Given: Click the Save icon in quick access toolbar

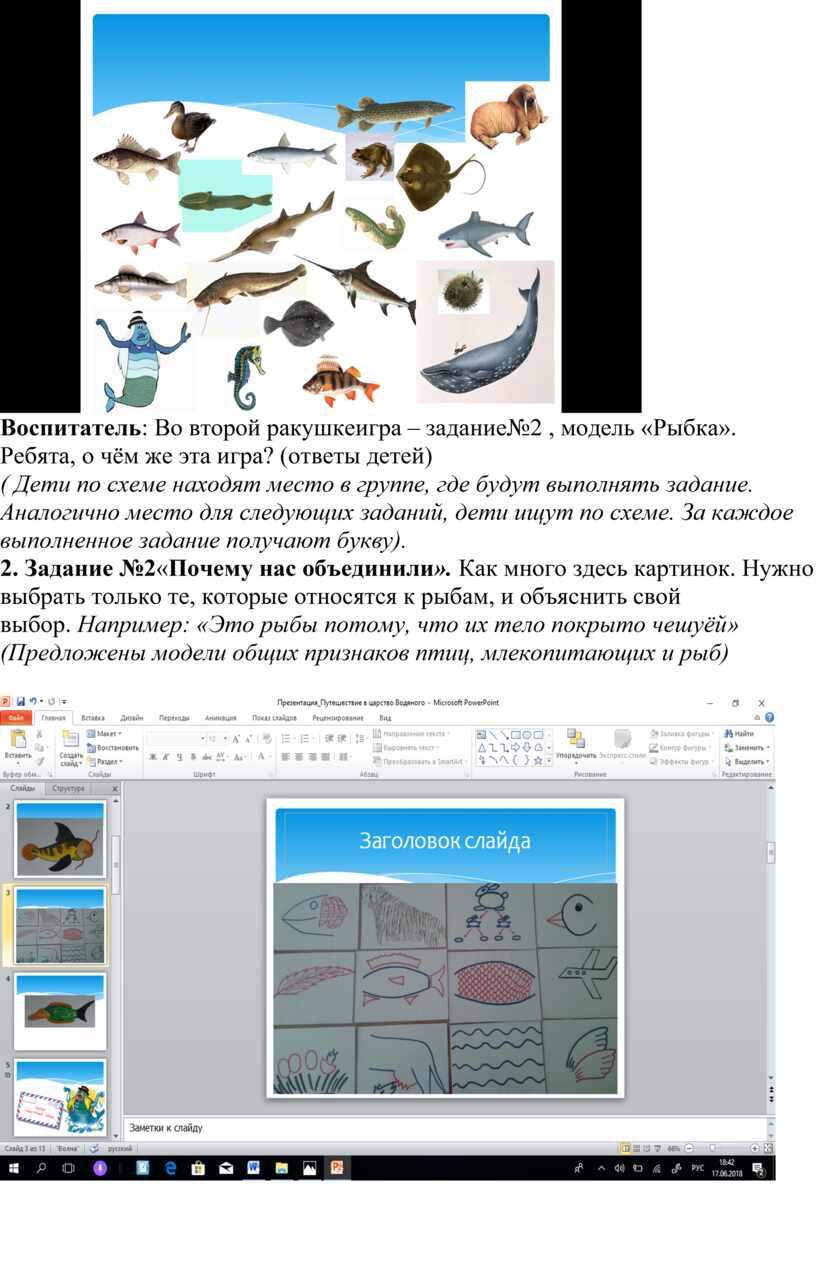Looking at the screenshot, I should click(20, 702).
